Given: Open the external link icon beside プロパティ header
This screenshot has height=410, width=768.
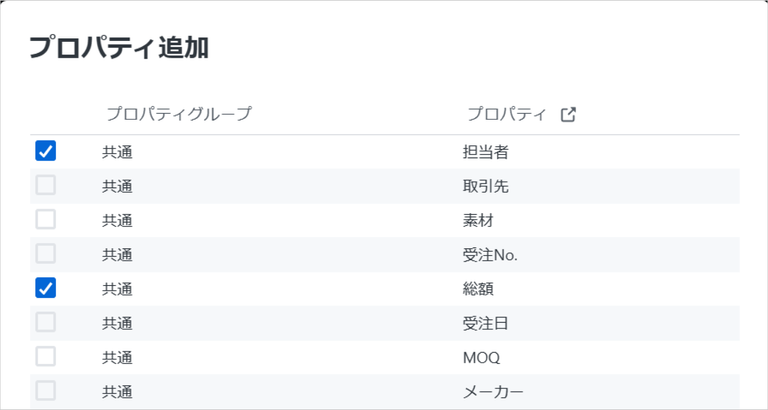Looking at the screenshot, I should coord(568,115).
